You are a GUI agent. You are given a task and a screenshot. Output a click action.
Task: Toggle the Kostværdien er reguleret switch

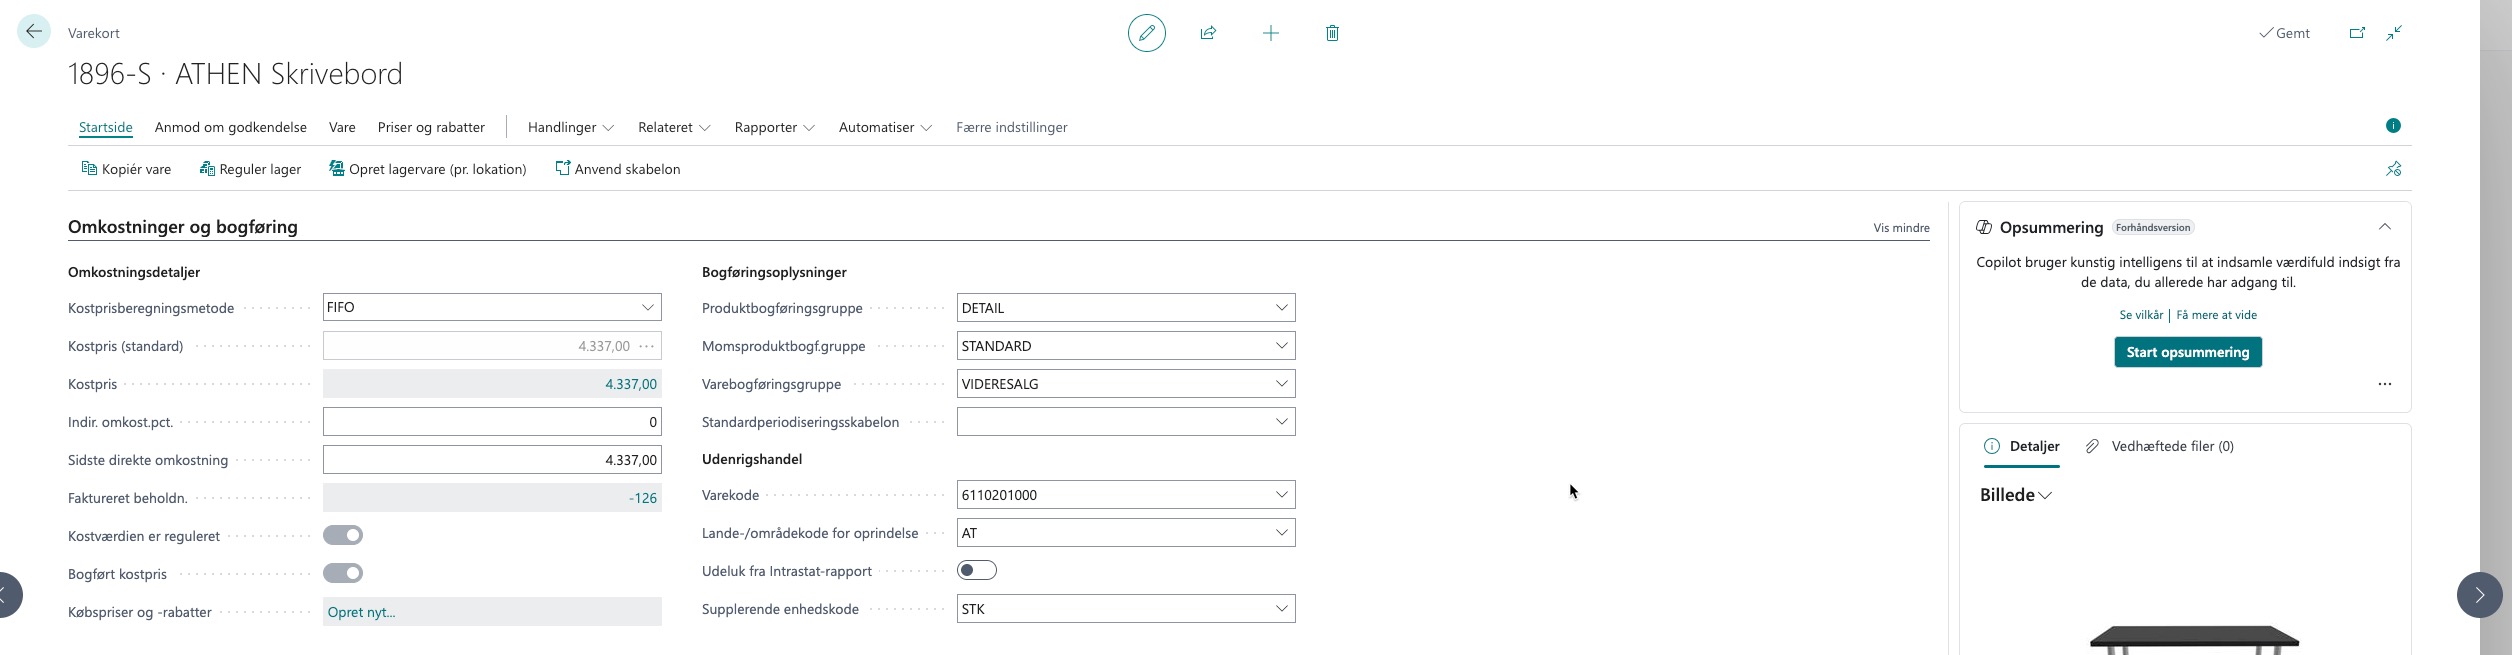tap(343, 535)
